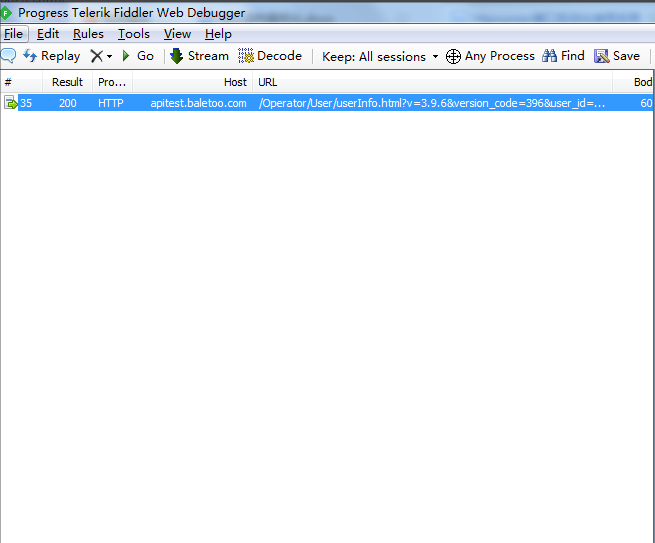This screenshot has height=543, width=655.
Task: Click the Remove sessions X icon
Action: (x=96, y=56)
